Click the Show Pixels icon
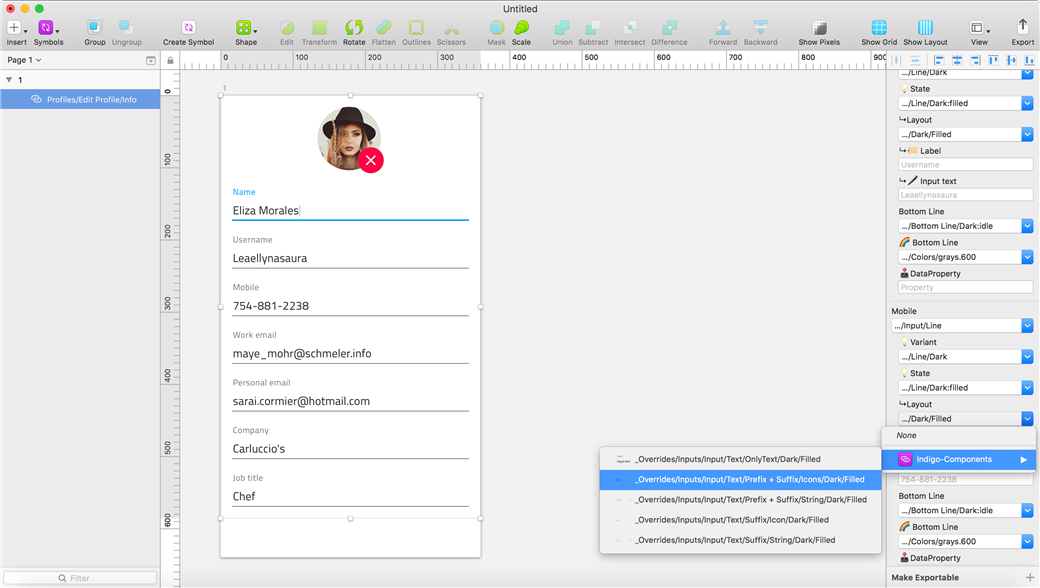 coord(819,28)
